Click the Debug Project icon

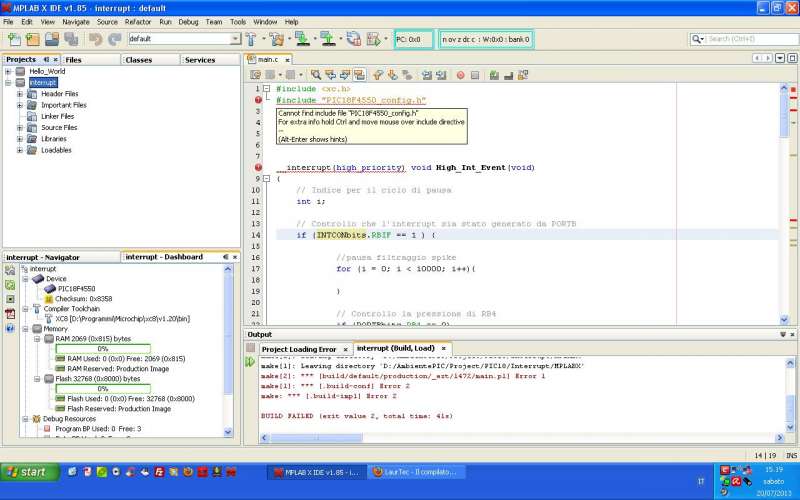(373, 39)
